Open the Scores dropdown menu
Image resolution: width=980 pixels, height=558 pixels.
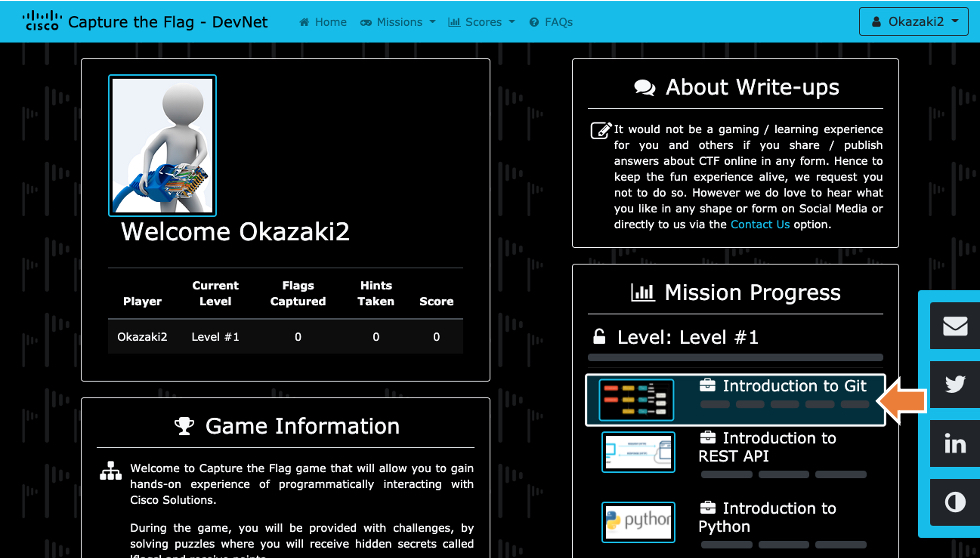[482, 22]
